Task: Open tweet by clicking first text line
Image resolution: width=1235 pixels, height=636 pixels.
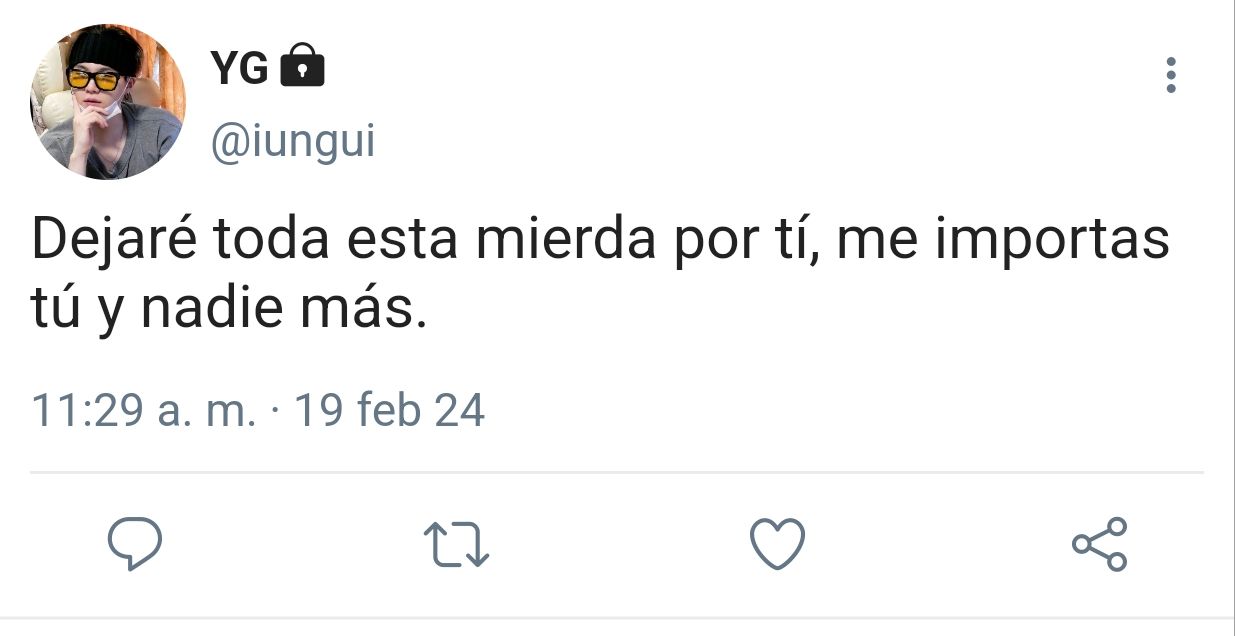Action: click(601, 242)
